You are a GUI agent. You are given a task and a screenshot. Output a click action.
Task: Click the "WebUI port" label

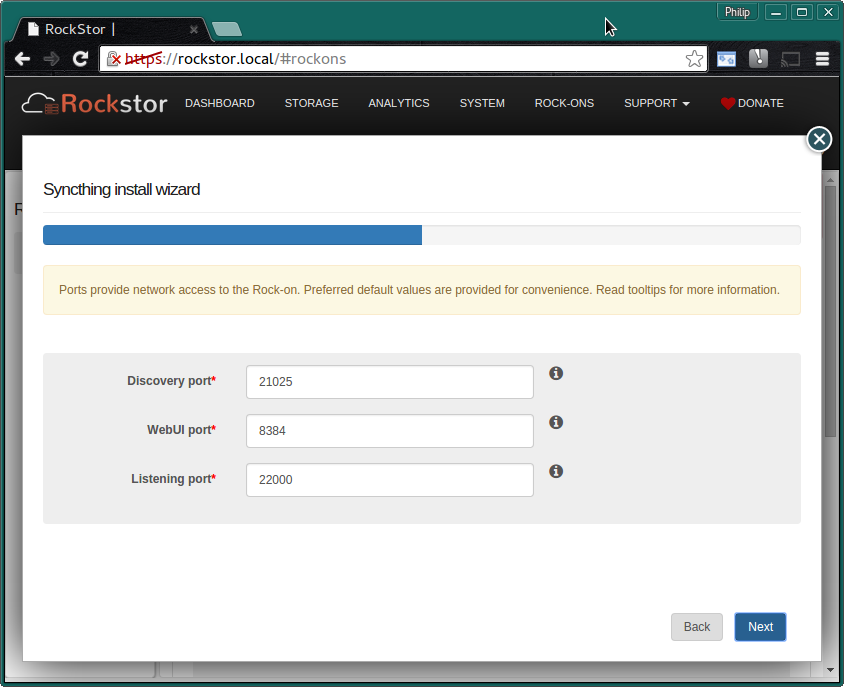point(181,430)
